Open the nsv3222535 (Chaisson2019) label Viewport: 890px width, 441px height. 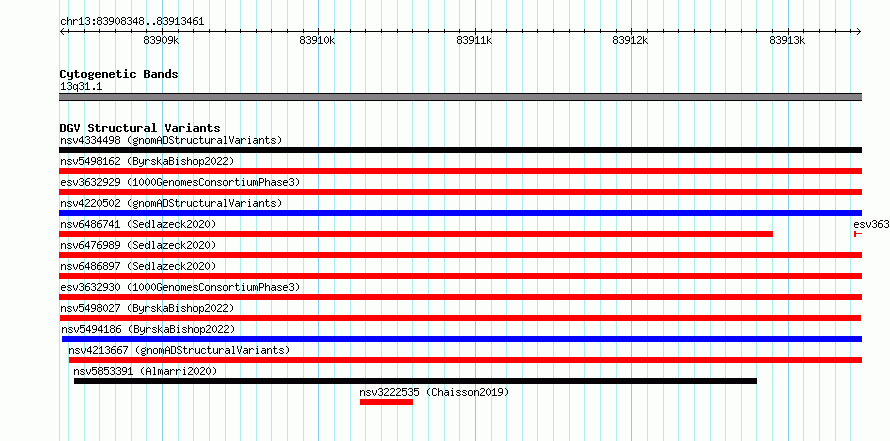[434, 392]
